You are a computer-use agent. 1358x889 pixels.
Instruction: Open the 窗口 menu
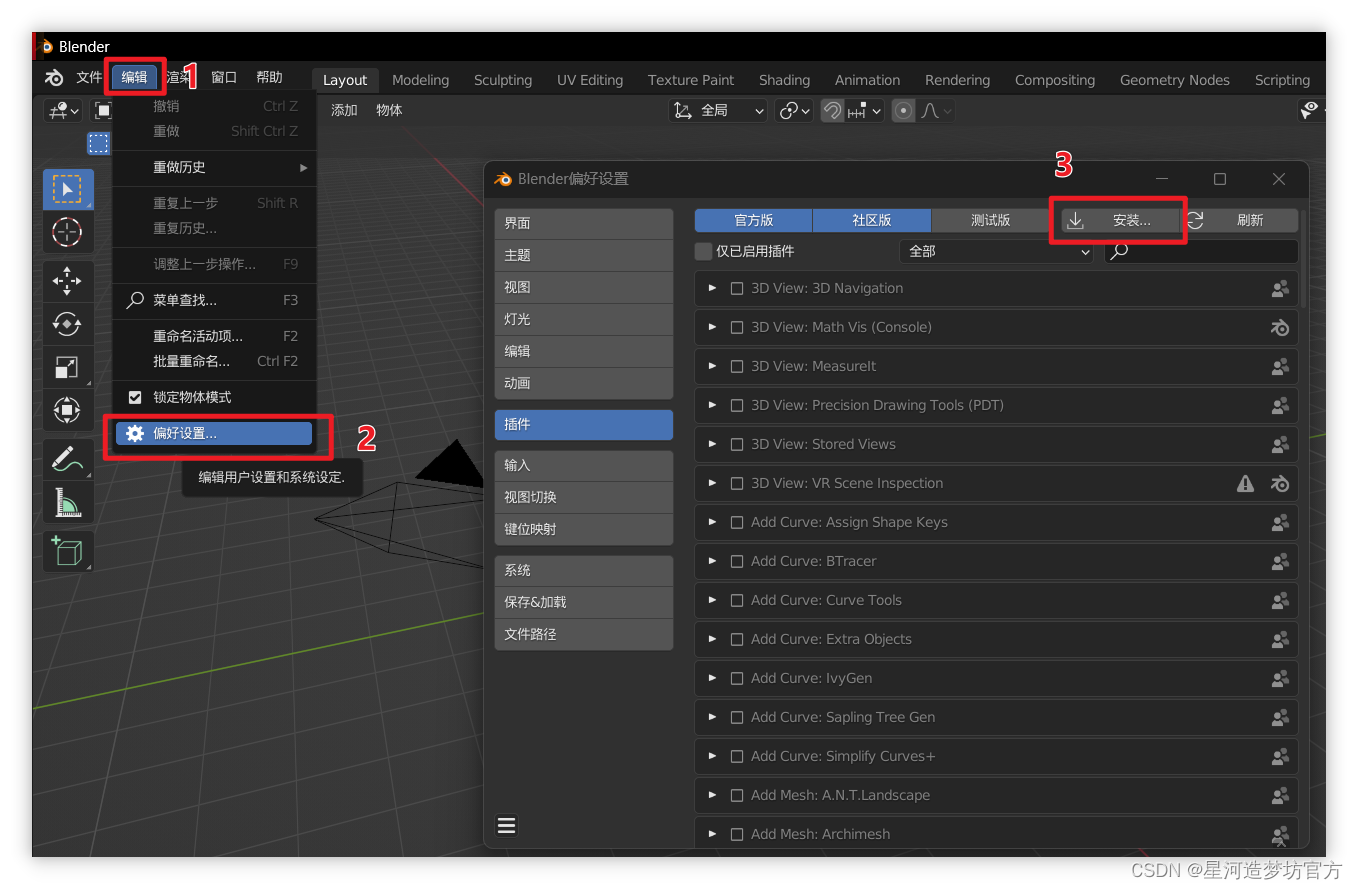[x=224, y=77]
